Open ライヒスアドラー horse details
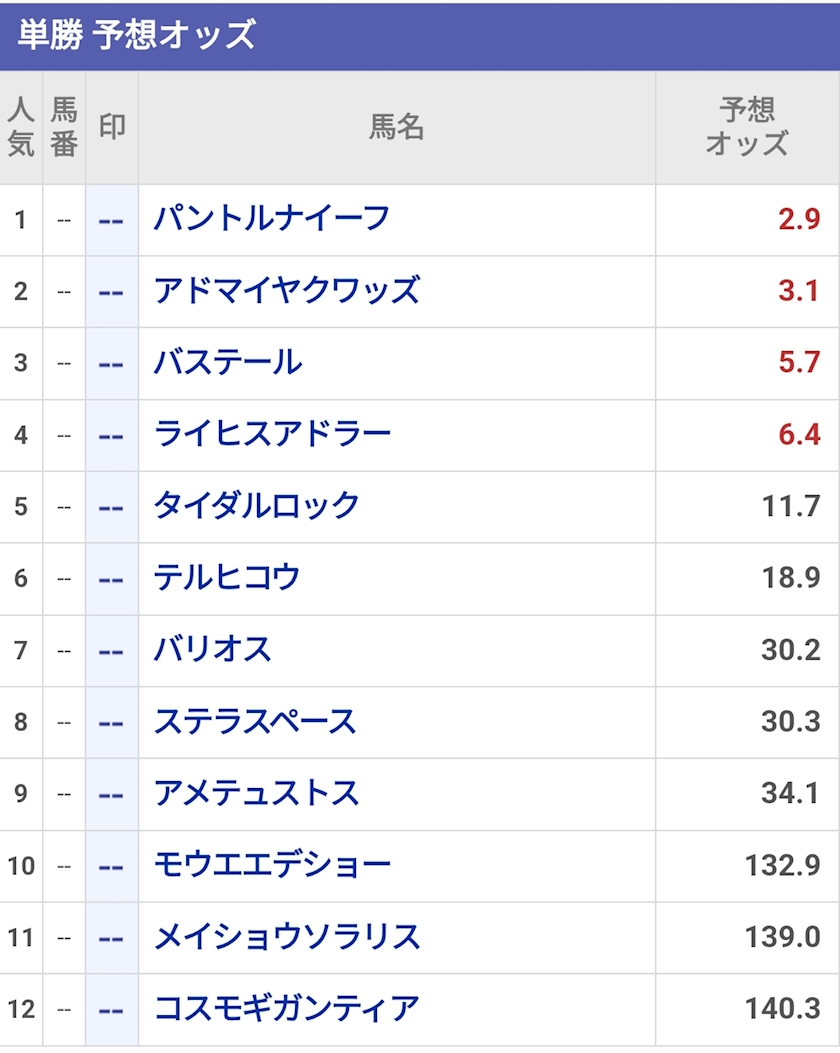 click(272, 435)
